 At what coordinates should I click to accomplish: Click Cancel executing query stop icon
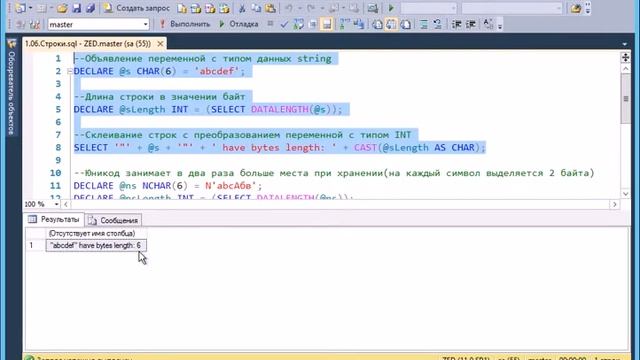pos(270,24)
